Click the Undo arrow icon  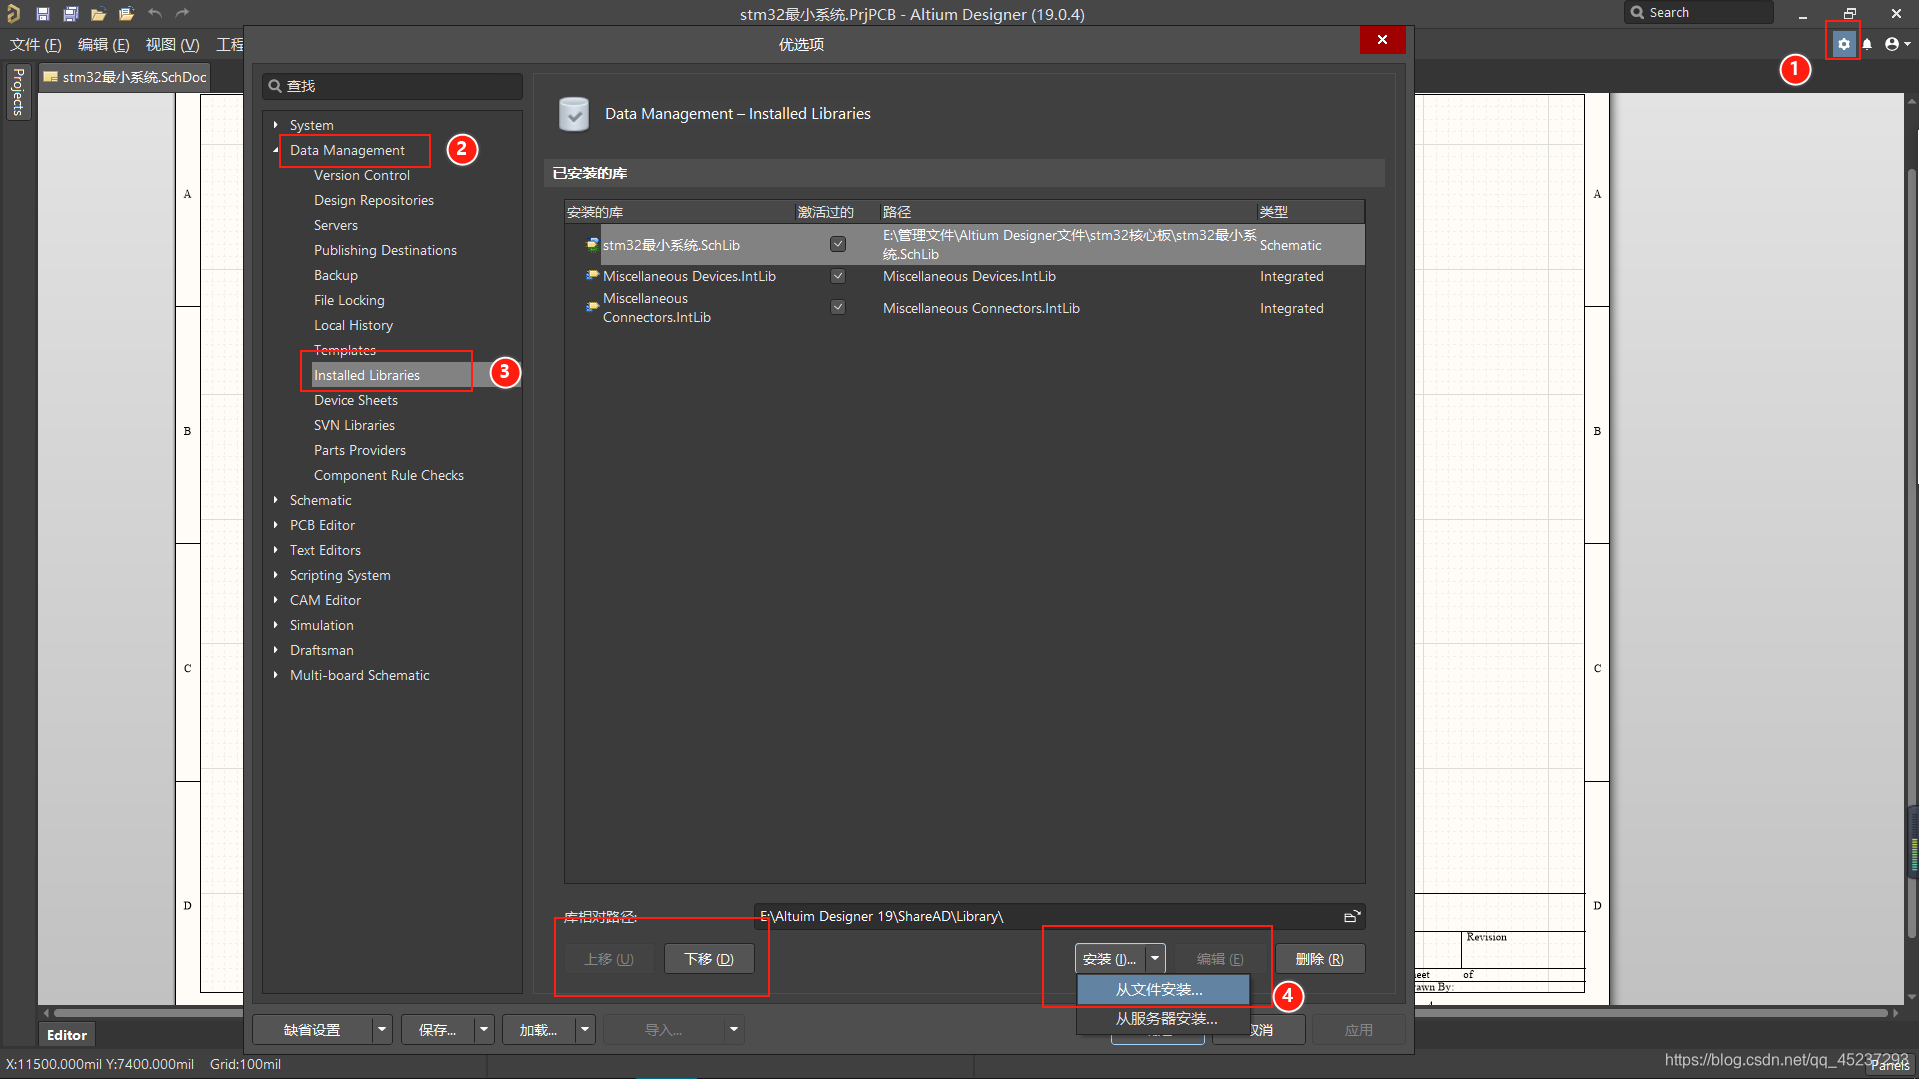tap(154, 14)
